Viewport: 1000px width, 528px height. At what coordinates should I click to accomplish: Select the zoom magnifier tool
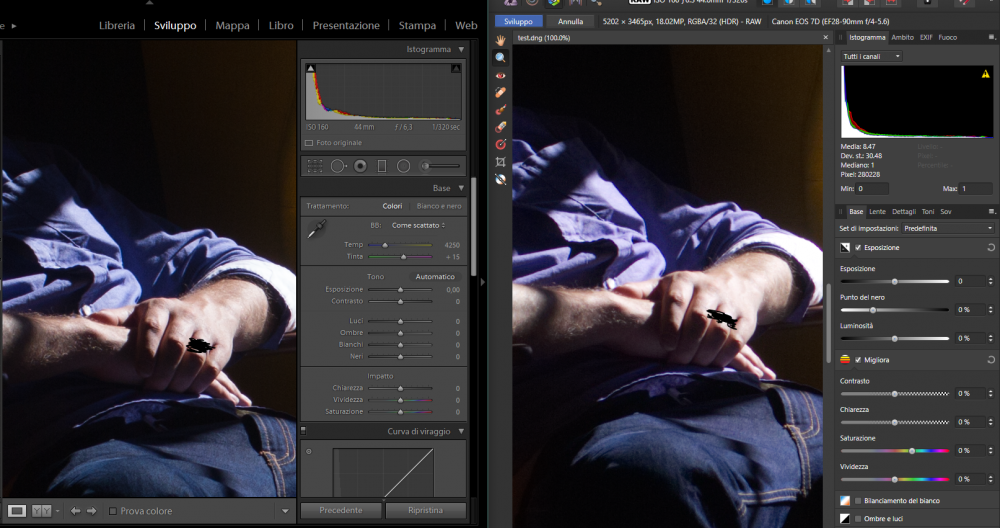click(500, 58)
